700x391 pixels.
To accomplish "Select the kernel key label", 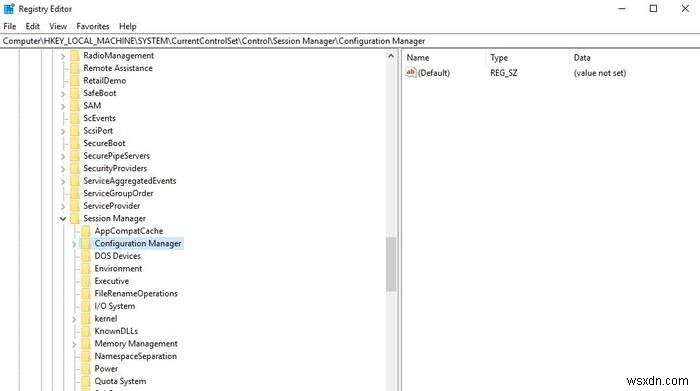I will tap(106, 319).
